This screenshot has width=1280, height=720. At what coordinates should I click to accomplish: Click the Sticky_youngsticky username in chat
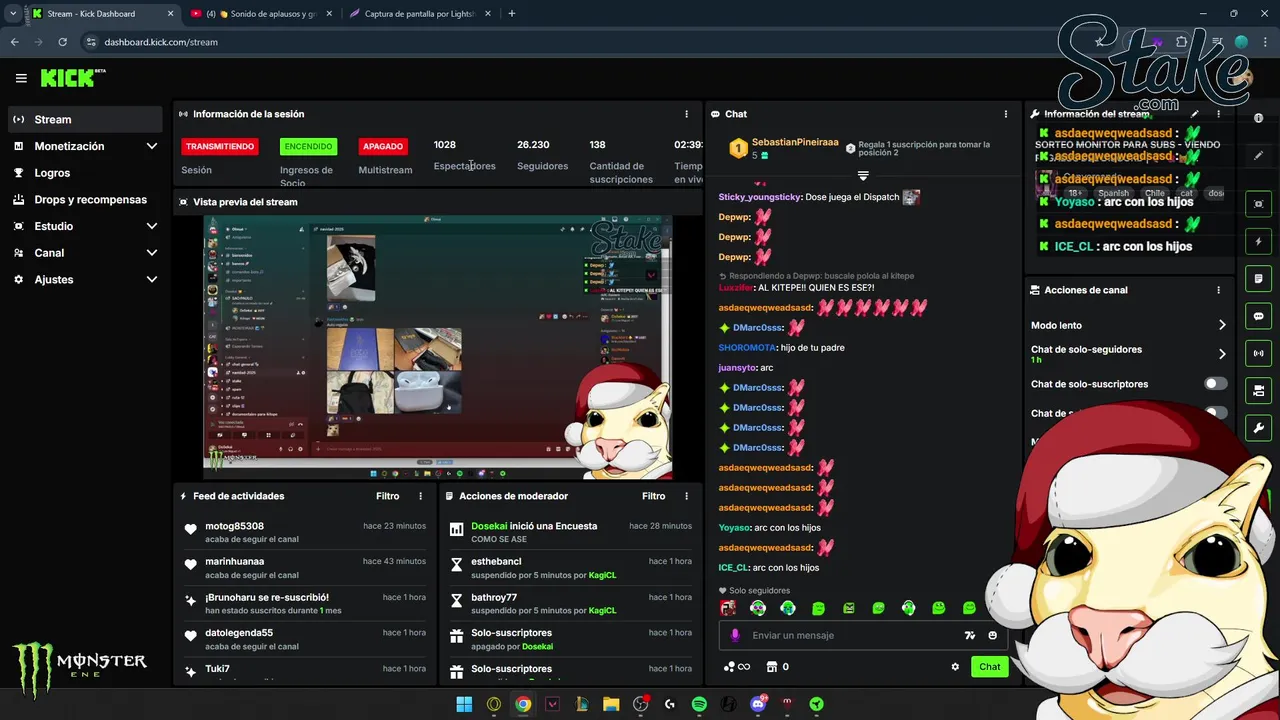[x=759, y=197]
